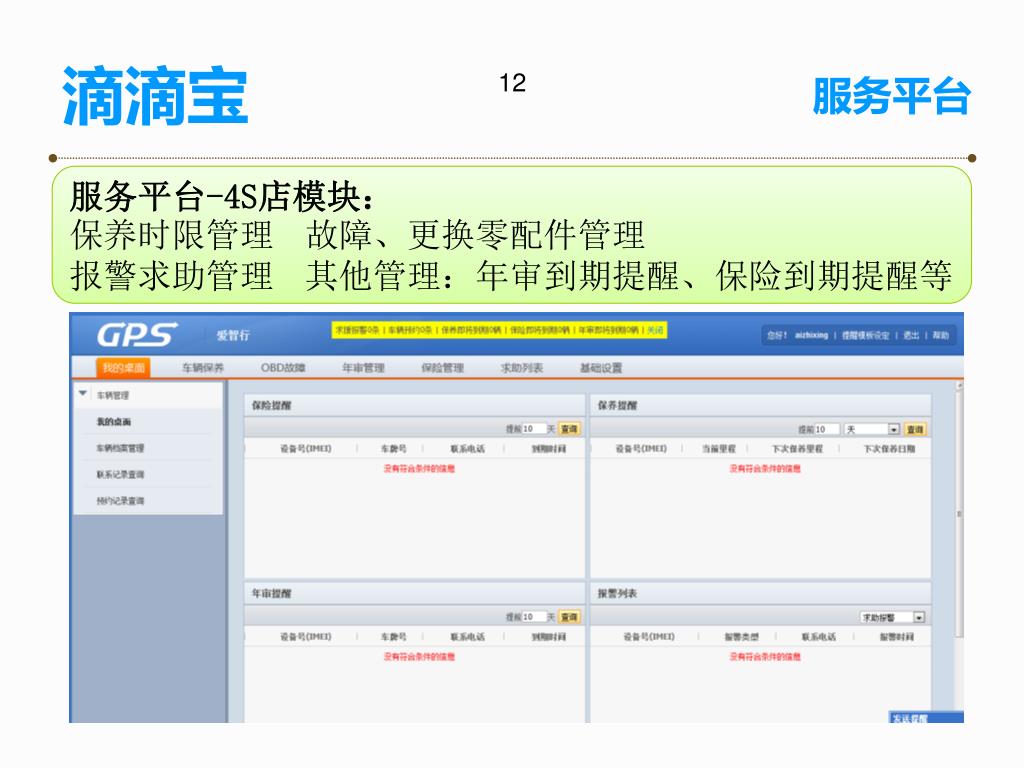Click 到期时间 column header in 年审提醒
Screen dimensions: 1024x768
coord(549,637)
